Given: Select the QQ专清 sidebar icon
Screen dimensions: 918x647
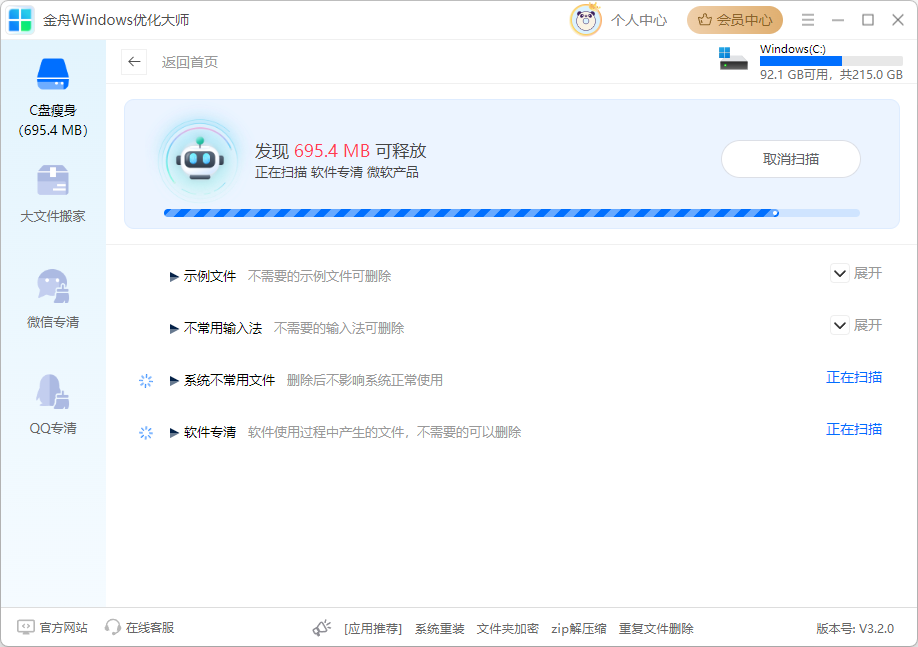Looking at the screenshot, I should (x=53, y=392).
